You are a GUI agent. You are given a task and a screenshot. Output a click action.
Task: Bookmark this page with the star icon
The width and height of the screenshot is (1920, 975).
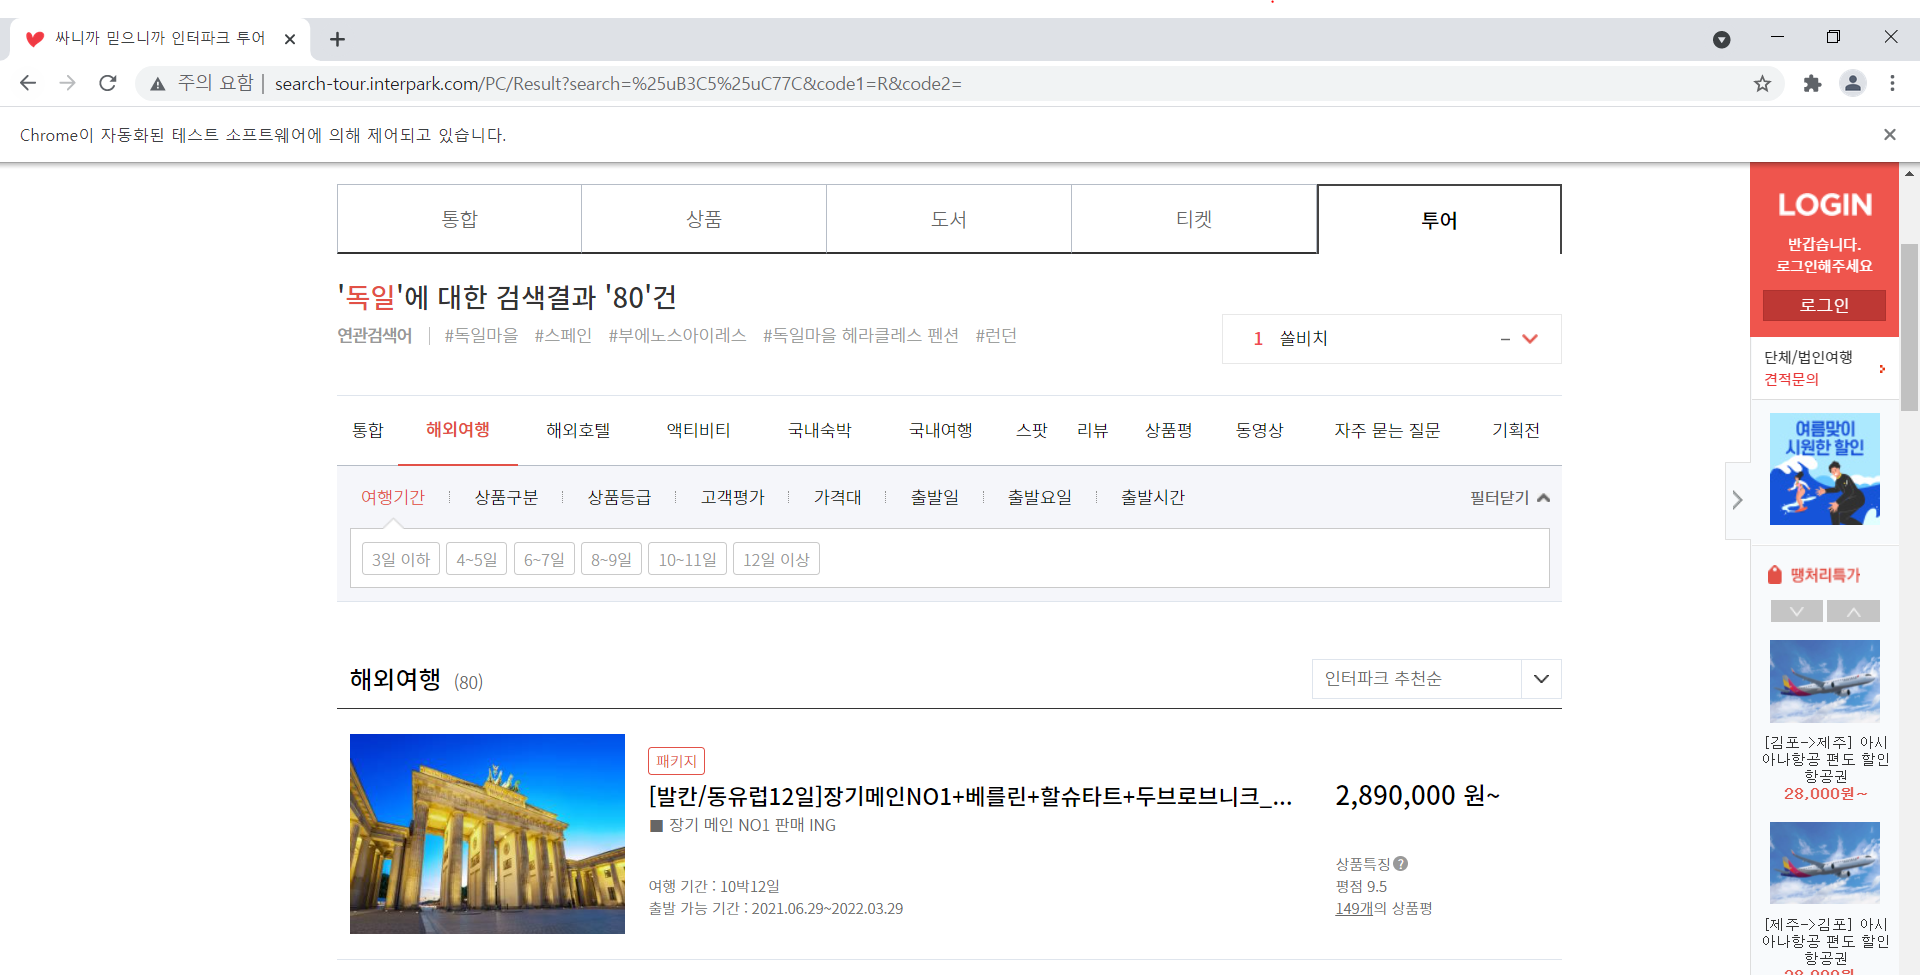[x=1762, y=84]
